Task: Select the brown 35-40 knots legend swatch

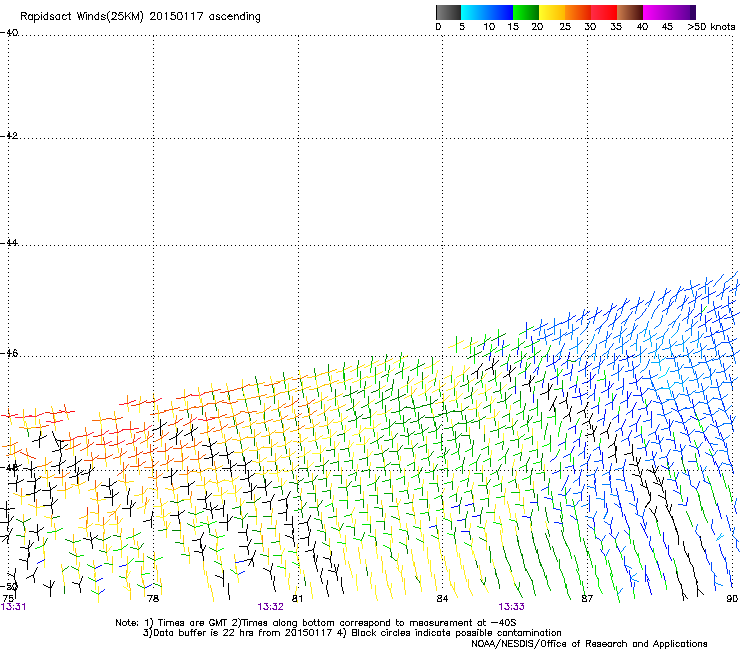Action: point(630,12)
